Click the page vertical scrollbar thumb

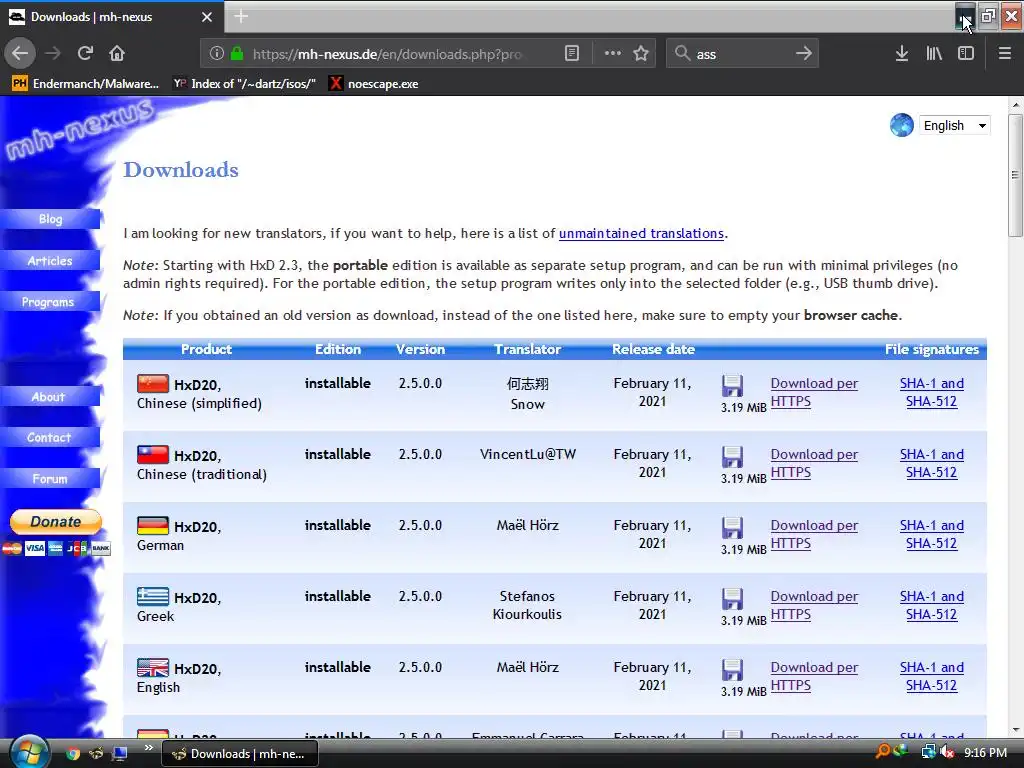(1015, 175)
